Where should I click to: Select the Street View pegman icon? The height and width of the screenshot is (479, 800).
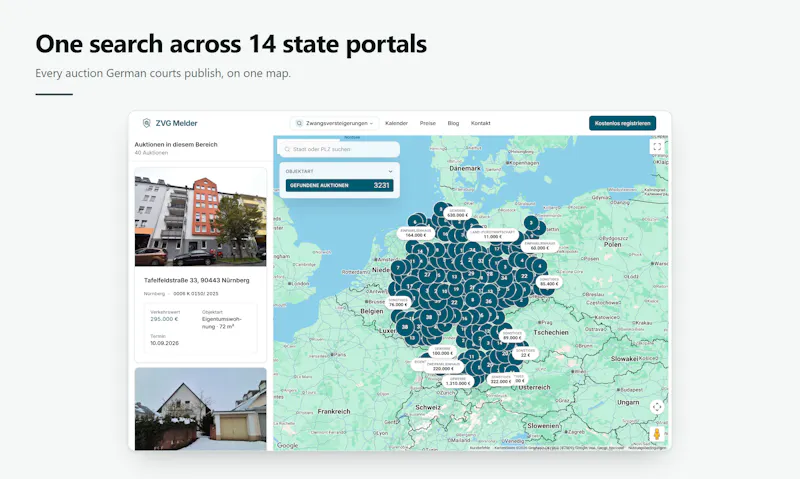pyautogui.click(x=657, y=434)
